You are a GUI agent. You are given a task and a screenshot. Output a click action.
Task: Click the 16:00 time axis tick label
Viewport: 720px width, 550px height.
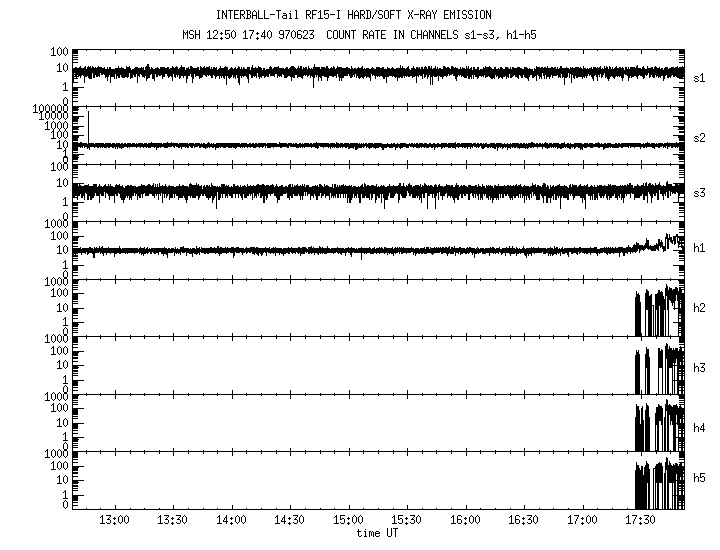click(465, 521)
